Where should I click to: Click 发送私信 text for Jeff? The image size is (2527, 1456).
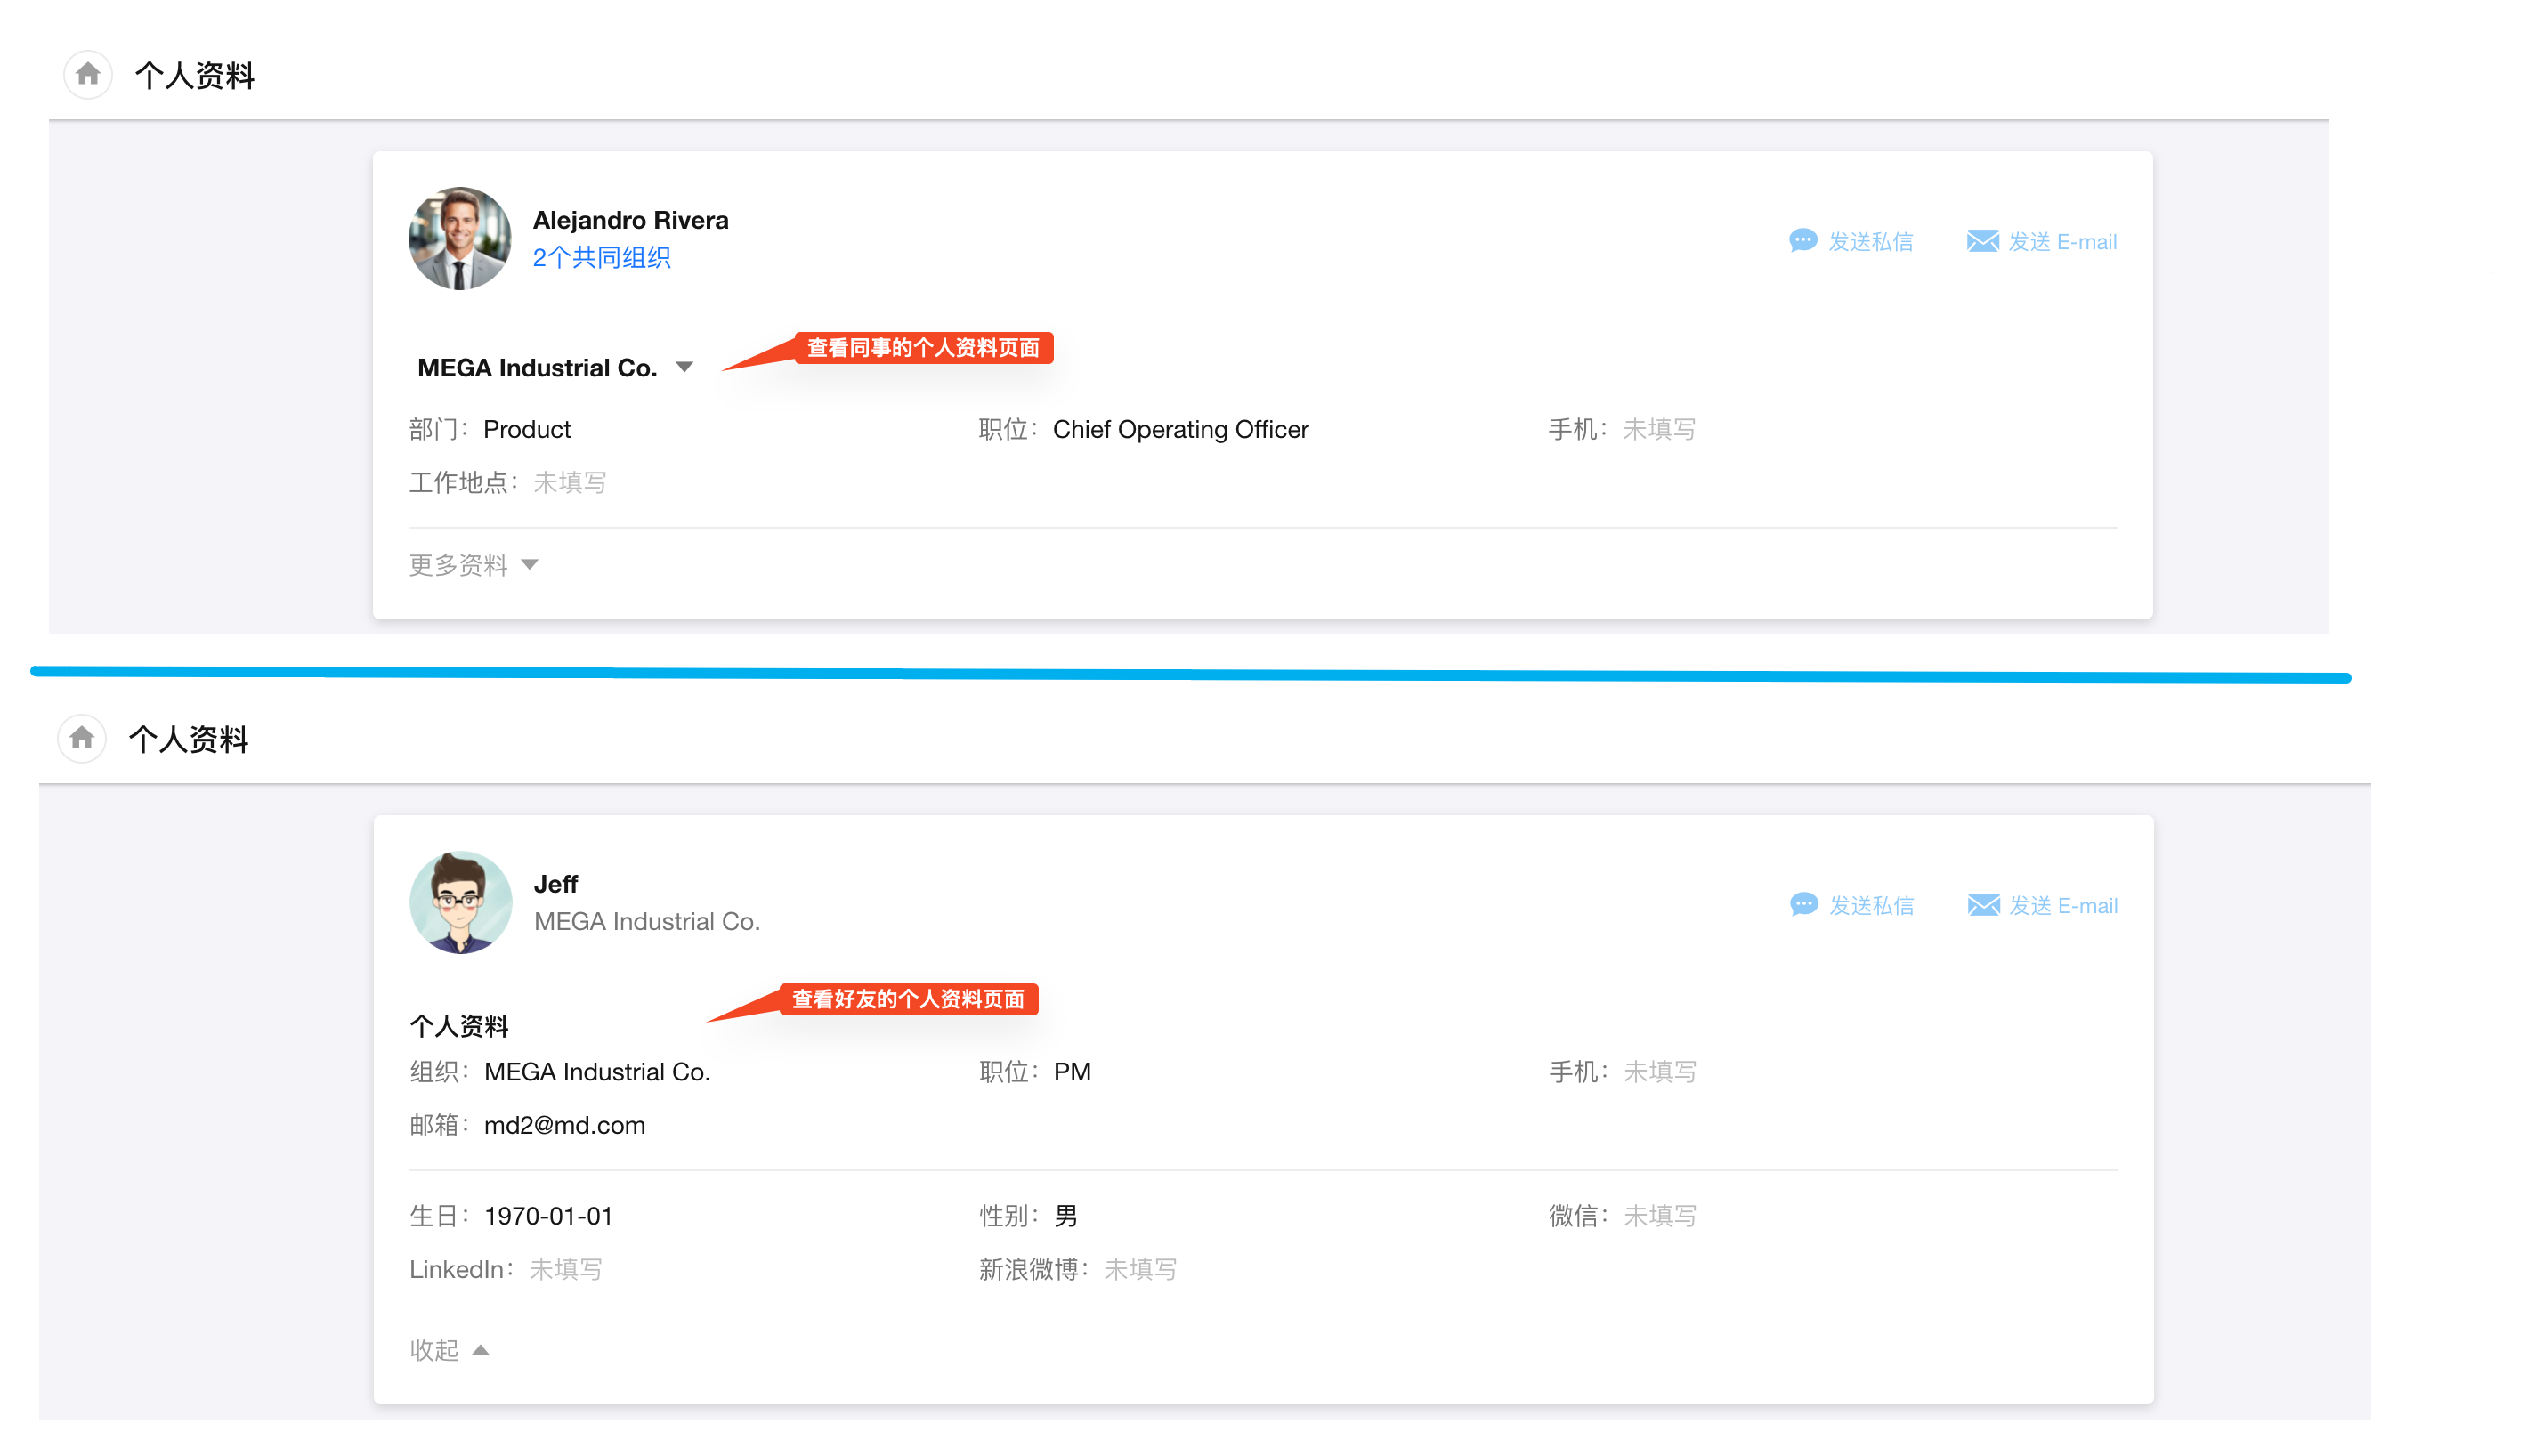[x=1871, y=906]
